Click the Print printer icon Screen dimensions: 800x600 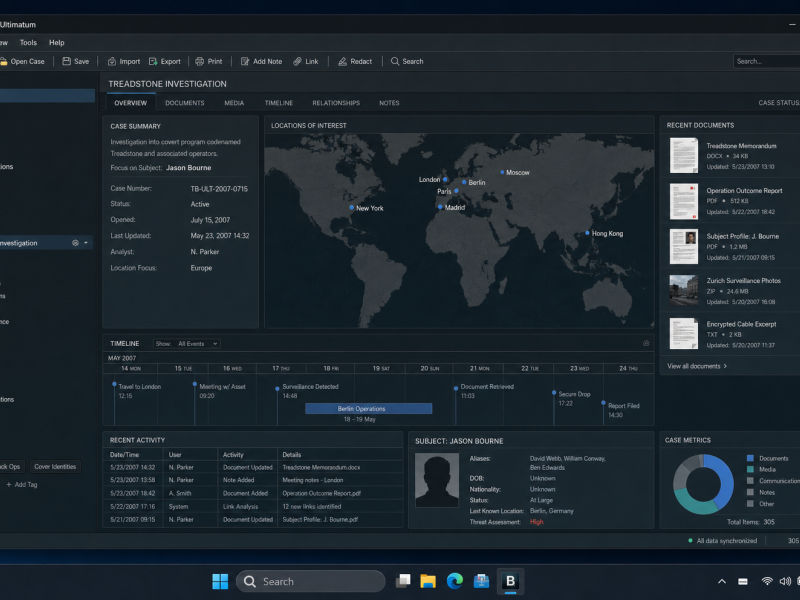199,61
